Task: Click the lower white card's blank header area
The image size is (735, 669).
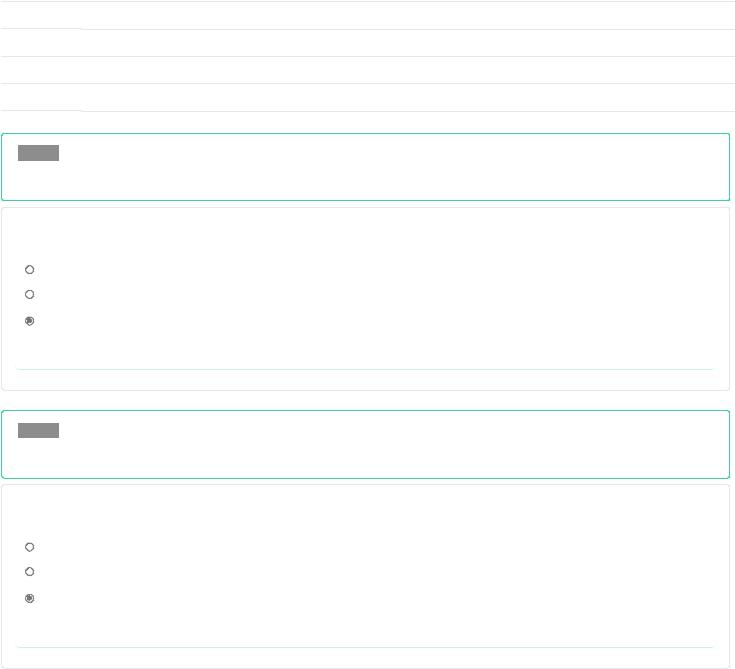Action: point(366,510)
